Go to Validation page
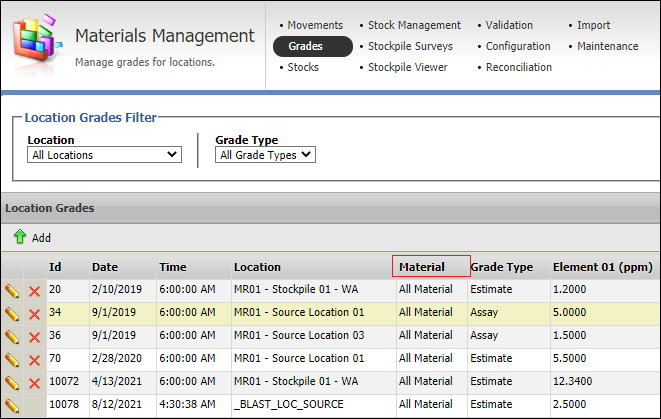Image resolution: width=661 pixels, height=419 pixels. point(509,25)
